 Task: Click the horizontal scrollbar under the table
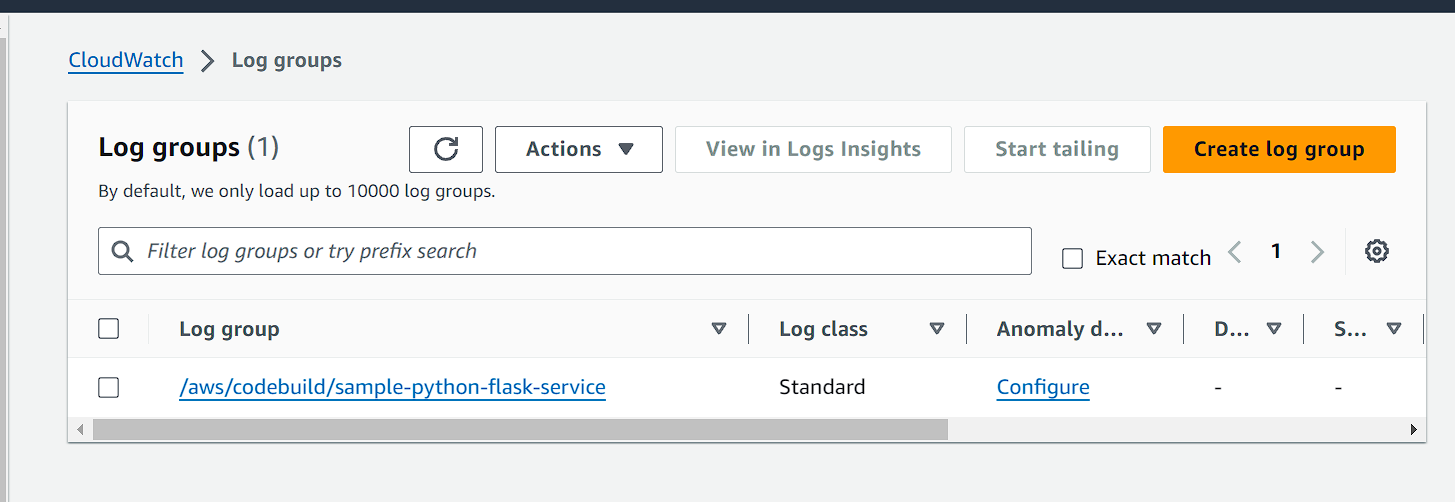click(520, 430)
